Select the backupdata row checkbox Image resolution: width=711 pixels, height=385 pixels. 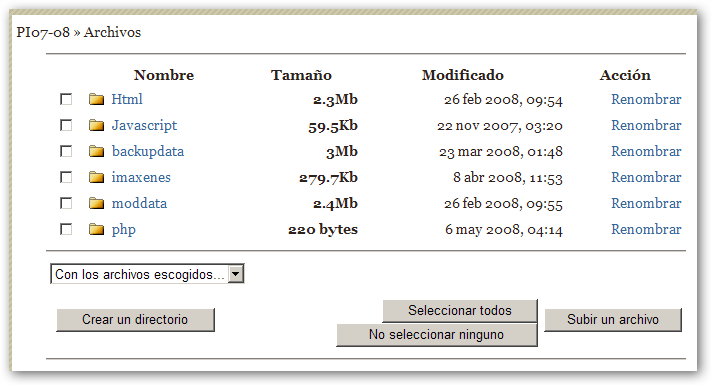(66, 151)
